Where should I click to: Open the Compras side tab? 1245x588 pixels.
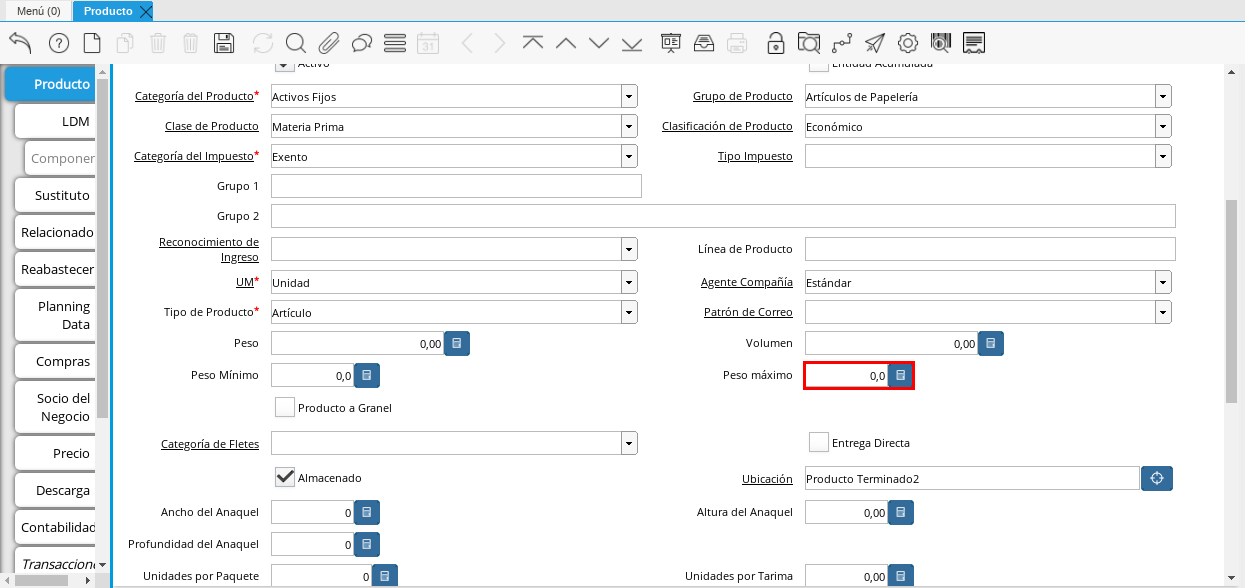(x=62, y=361)
